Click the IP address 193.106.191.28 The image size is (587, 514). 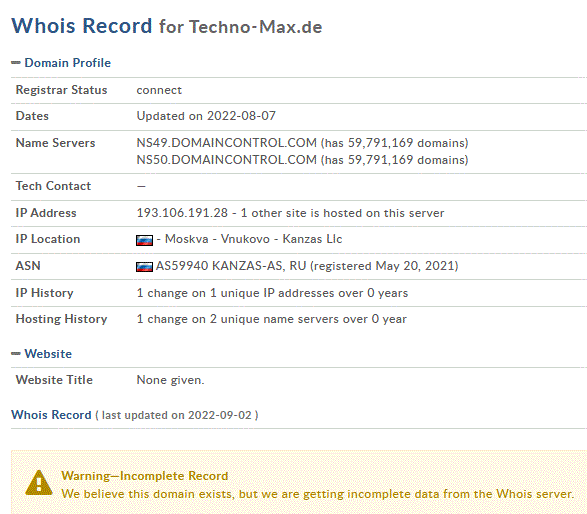(x=182, y=213)
